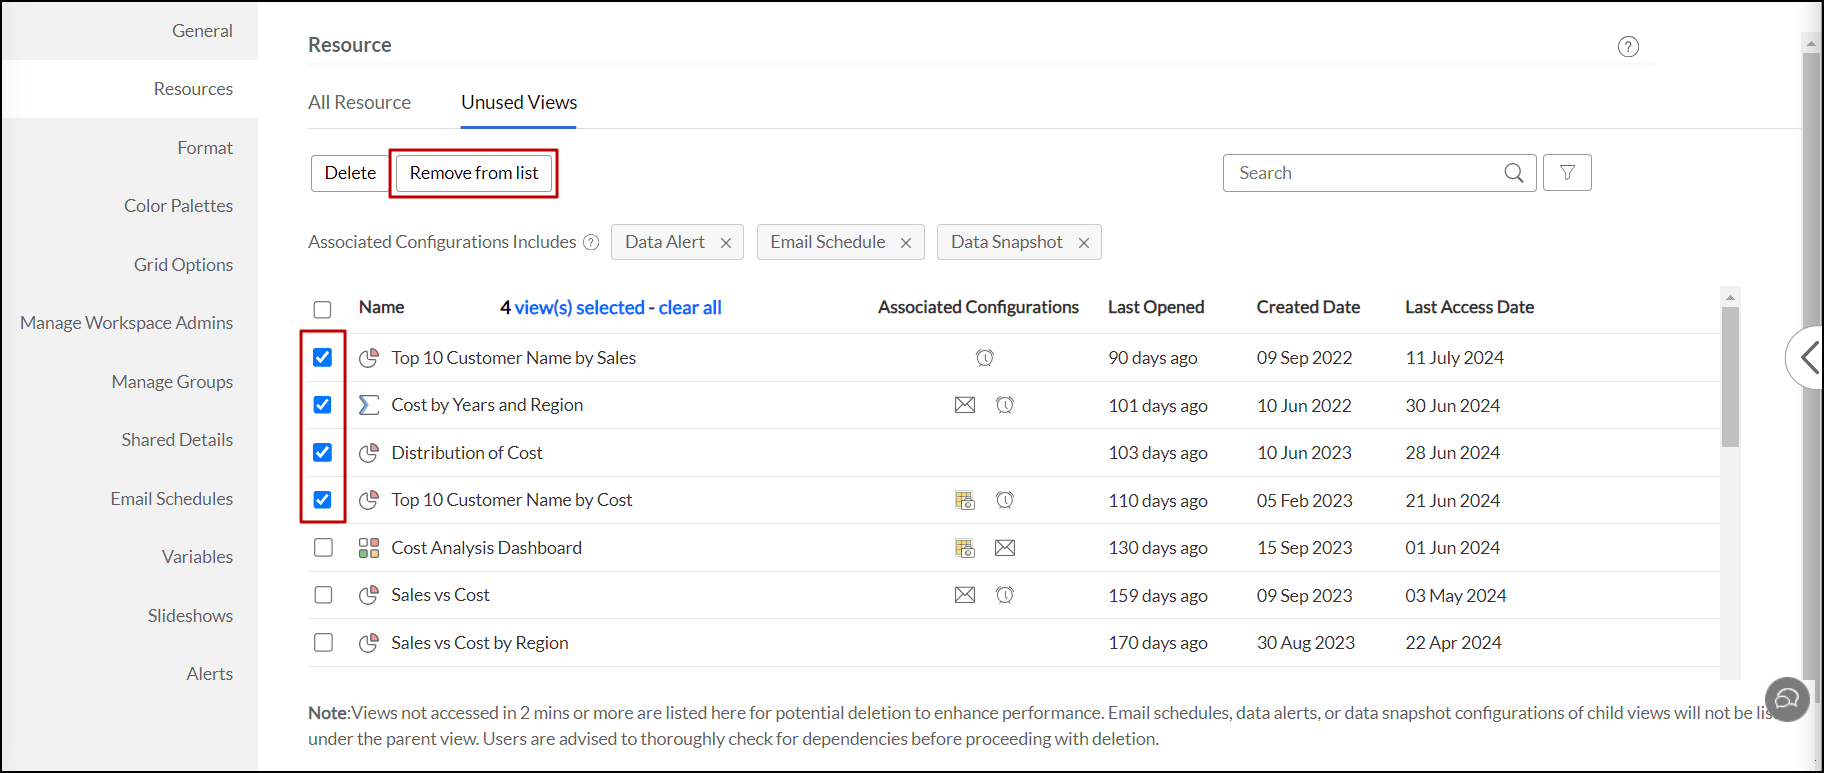
Task: Switch to the All Resource tab
Action: [x=359, y=103]
